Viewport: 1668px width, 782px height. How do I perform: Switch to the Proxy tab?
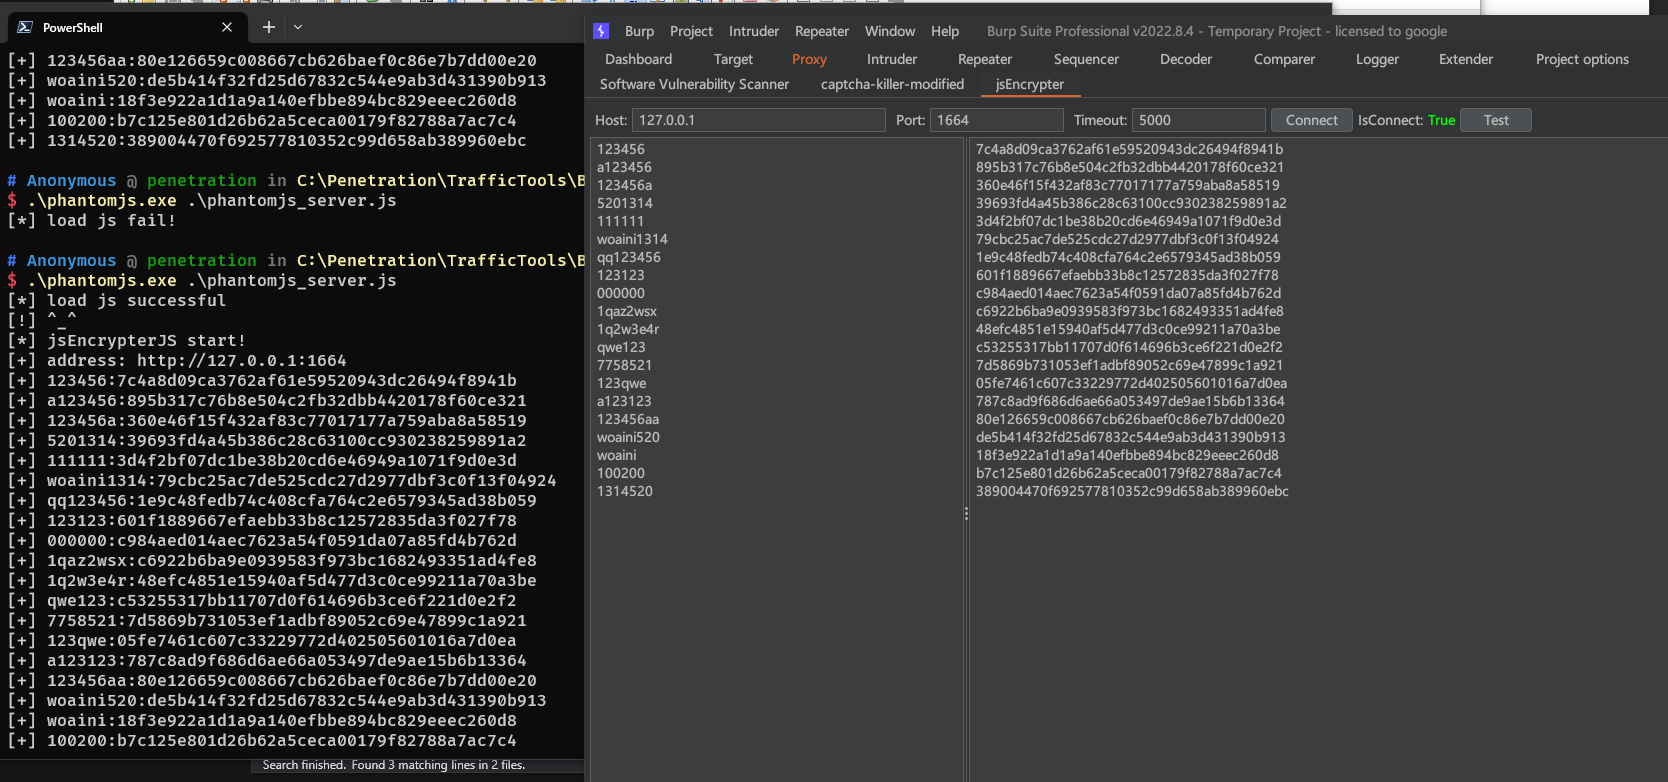click(809, 59)
